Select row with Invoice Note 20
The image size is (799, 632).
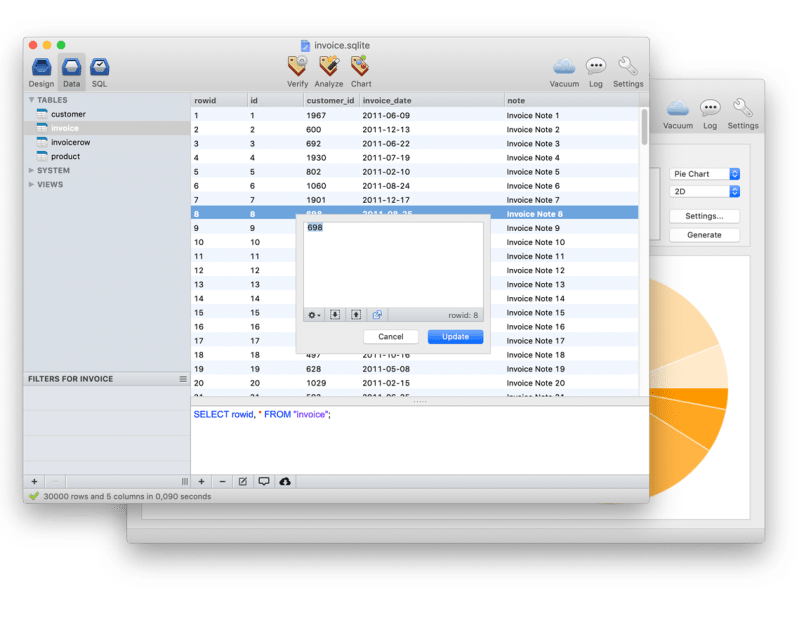click(x=415, y=383)
